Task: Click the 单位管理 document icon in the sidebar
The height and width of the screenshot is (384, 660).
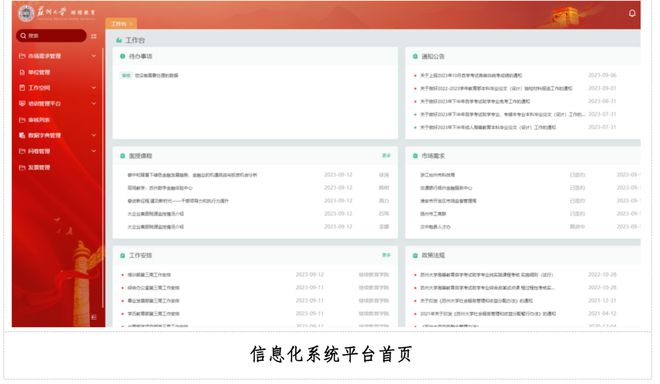Action: click(x=22, y=72)
